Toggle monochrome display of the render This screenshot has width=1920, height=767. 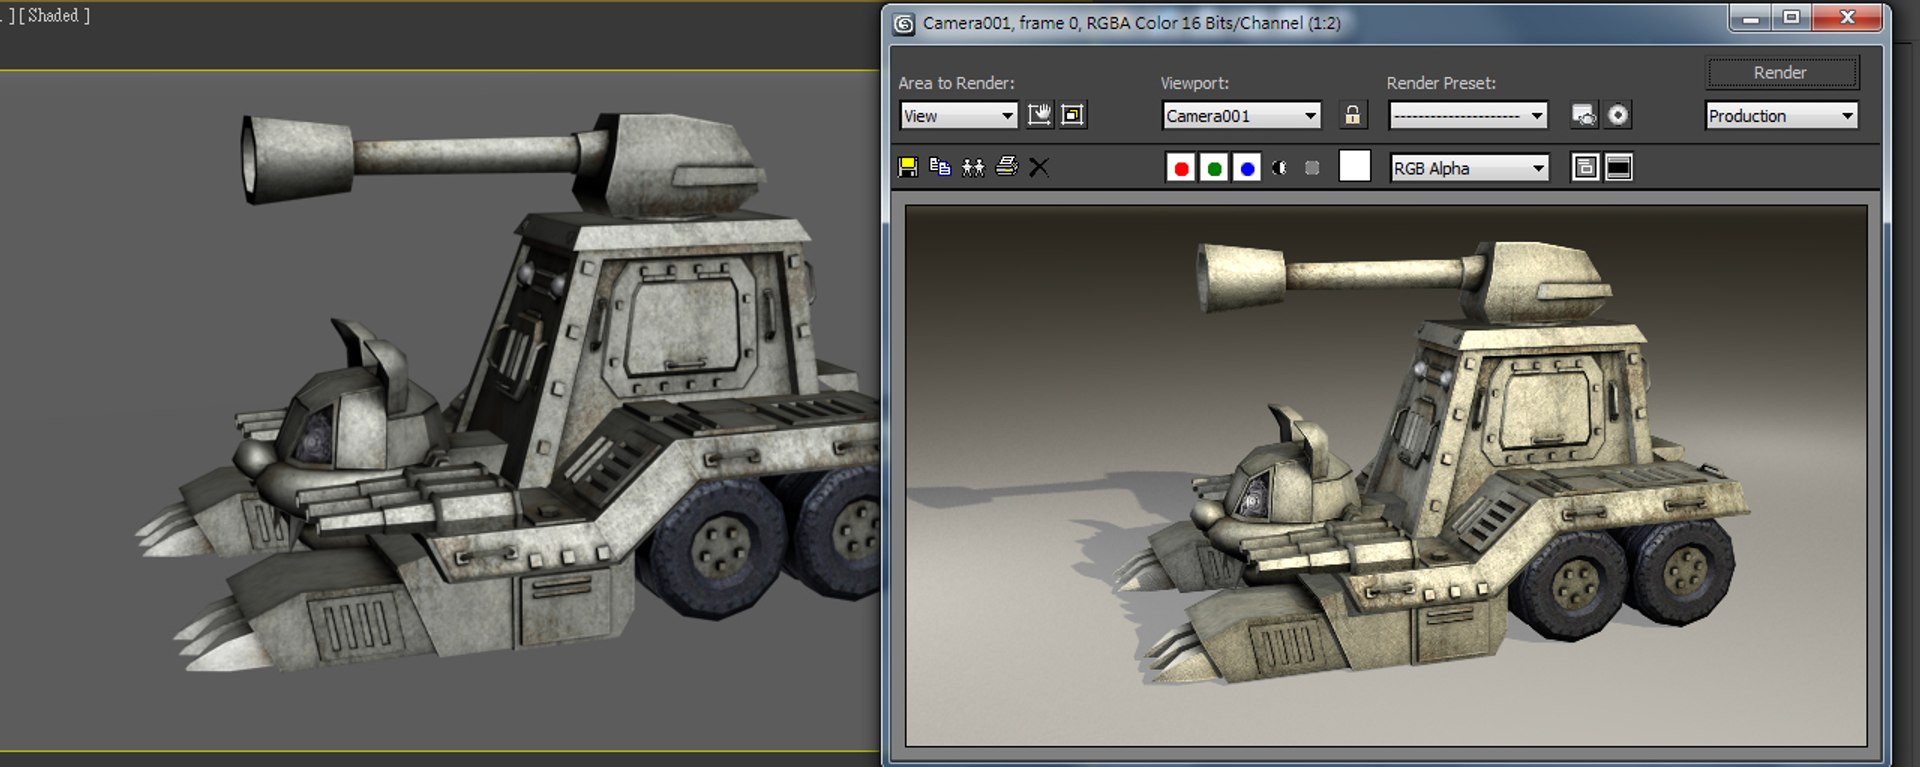[1312, 168]
